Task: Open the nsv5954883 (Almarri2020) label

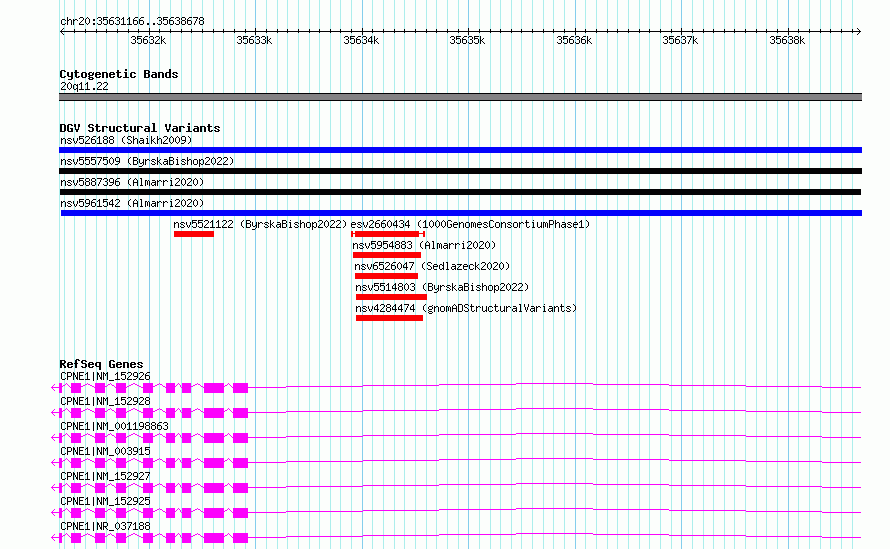Action: (424, 245)
